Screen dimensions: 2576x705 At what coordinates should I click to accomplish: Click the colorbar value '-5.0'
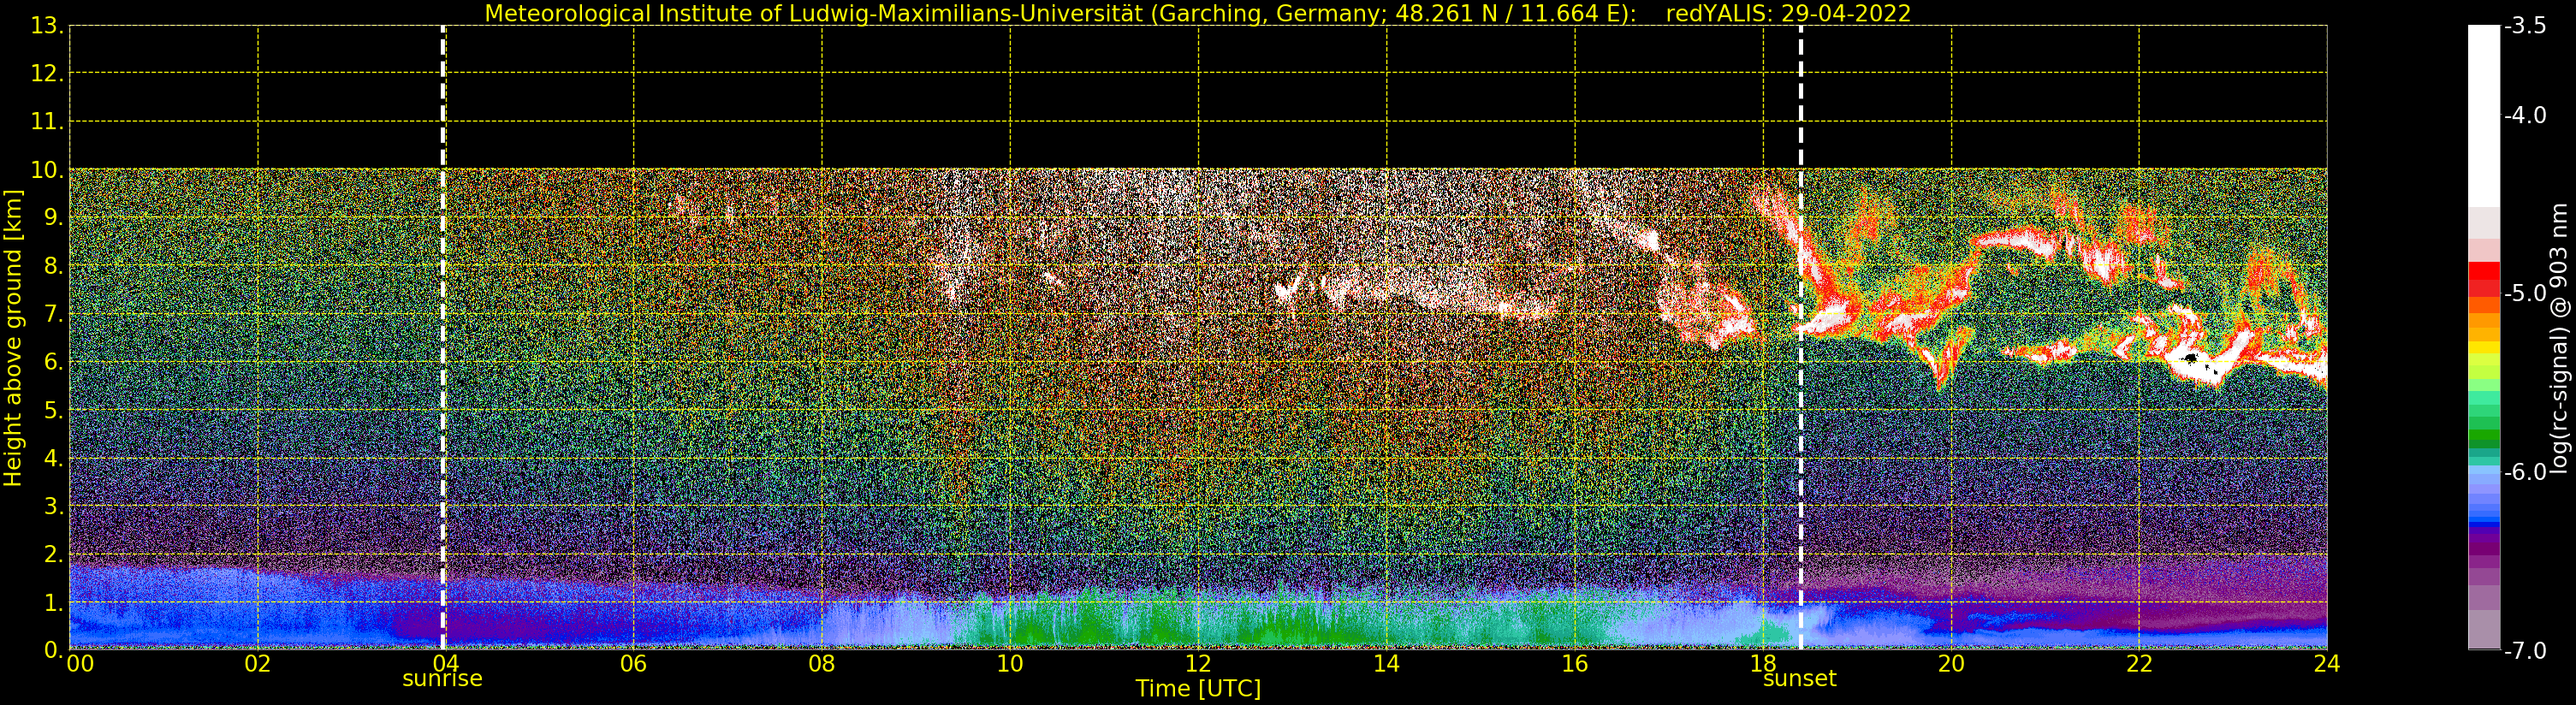(x=2525, y=294)
